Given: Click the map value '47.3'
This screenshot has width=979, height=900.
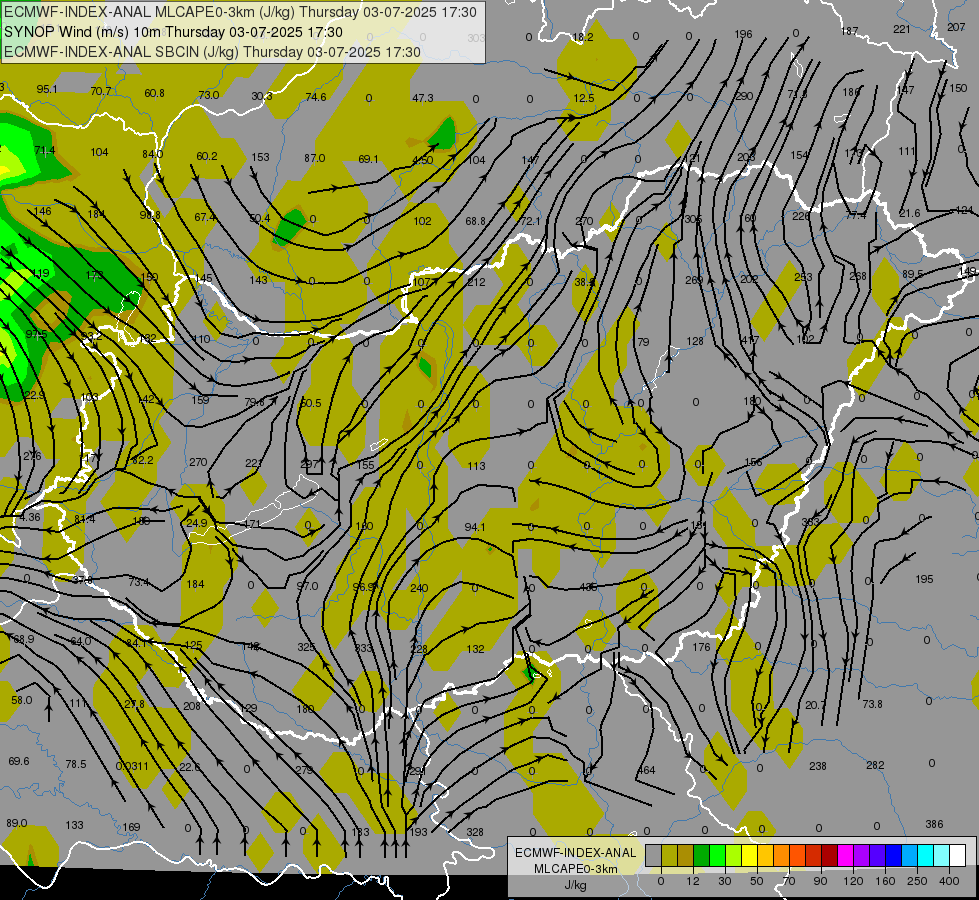Looking at the screenshot, I should (x=423, y=98).
